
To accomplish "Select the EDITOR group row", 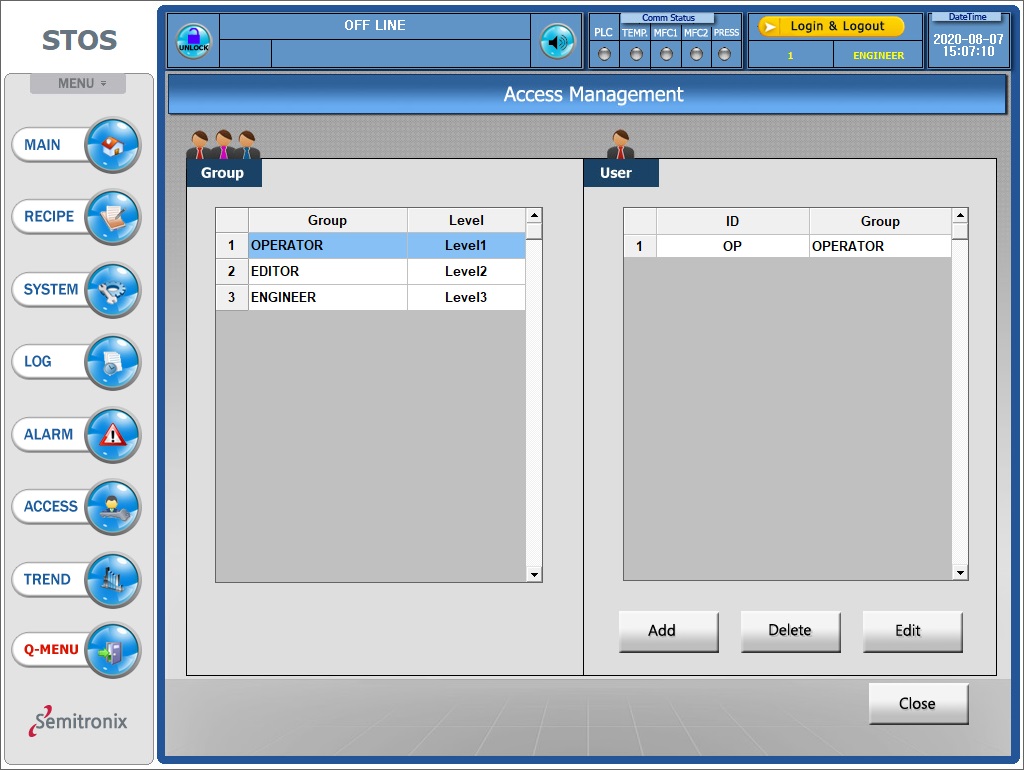I will [370, 271].
